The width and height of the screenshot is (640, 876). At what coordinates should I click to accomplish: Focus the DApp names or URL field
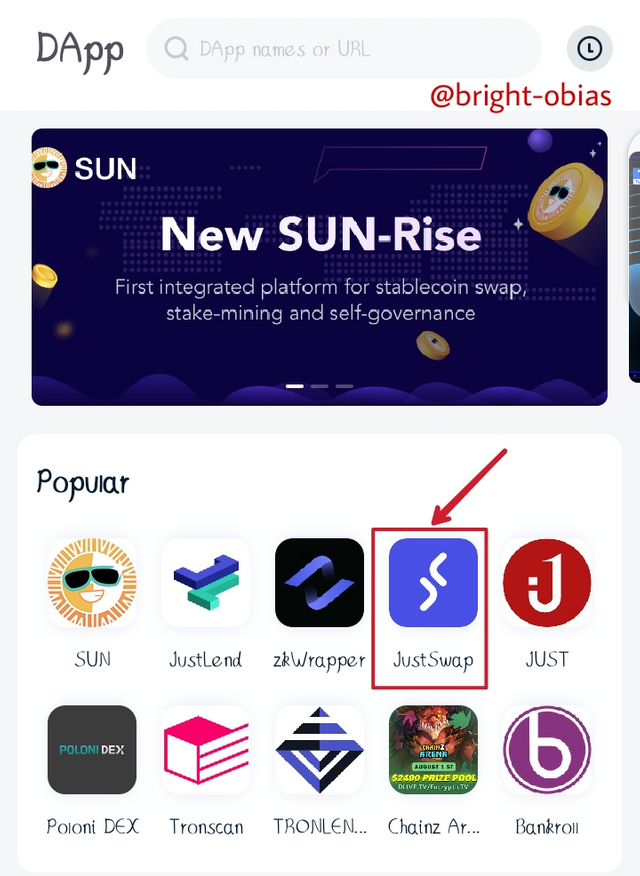pyautogui.click(x=344, y=49)
